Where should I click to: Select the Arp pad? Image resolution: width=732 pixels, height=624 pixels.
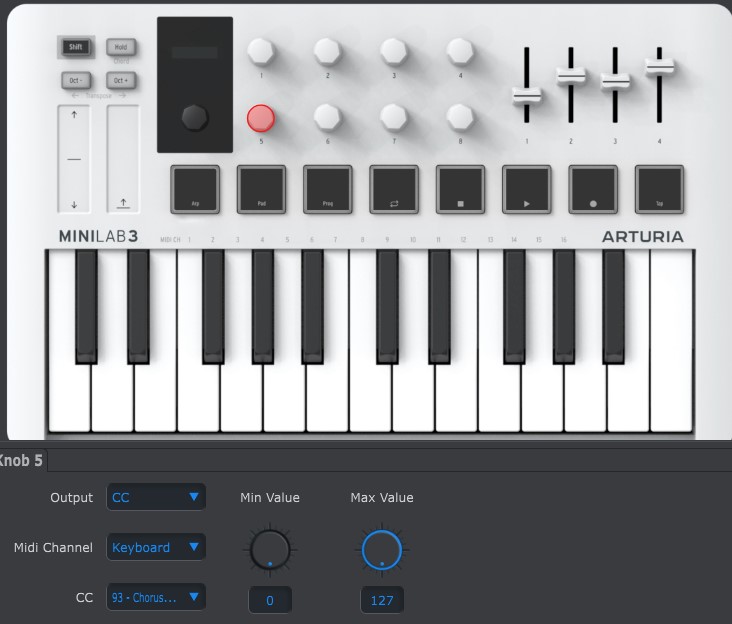tap(195, 189)
